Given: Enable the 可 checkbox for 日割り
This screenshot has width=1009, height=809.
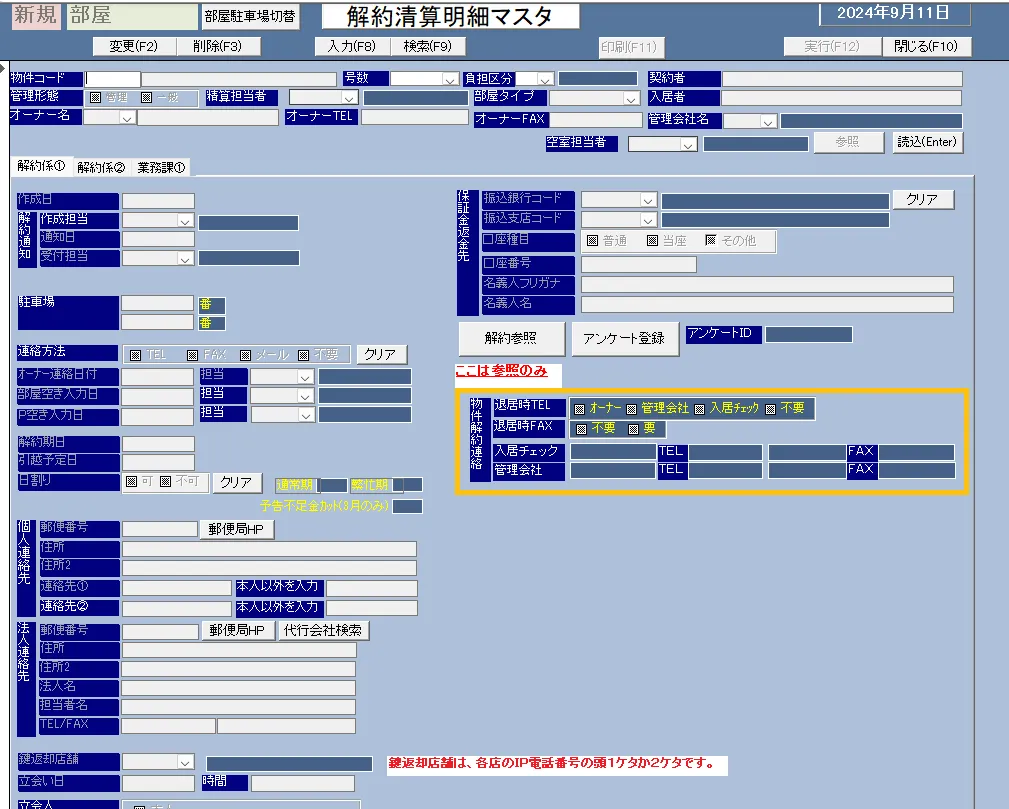Looking at the screenshot, I should click(132, 482).
